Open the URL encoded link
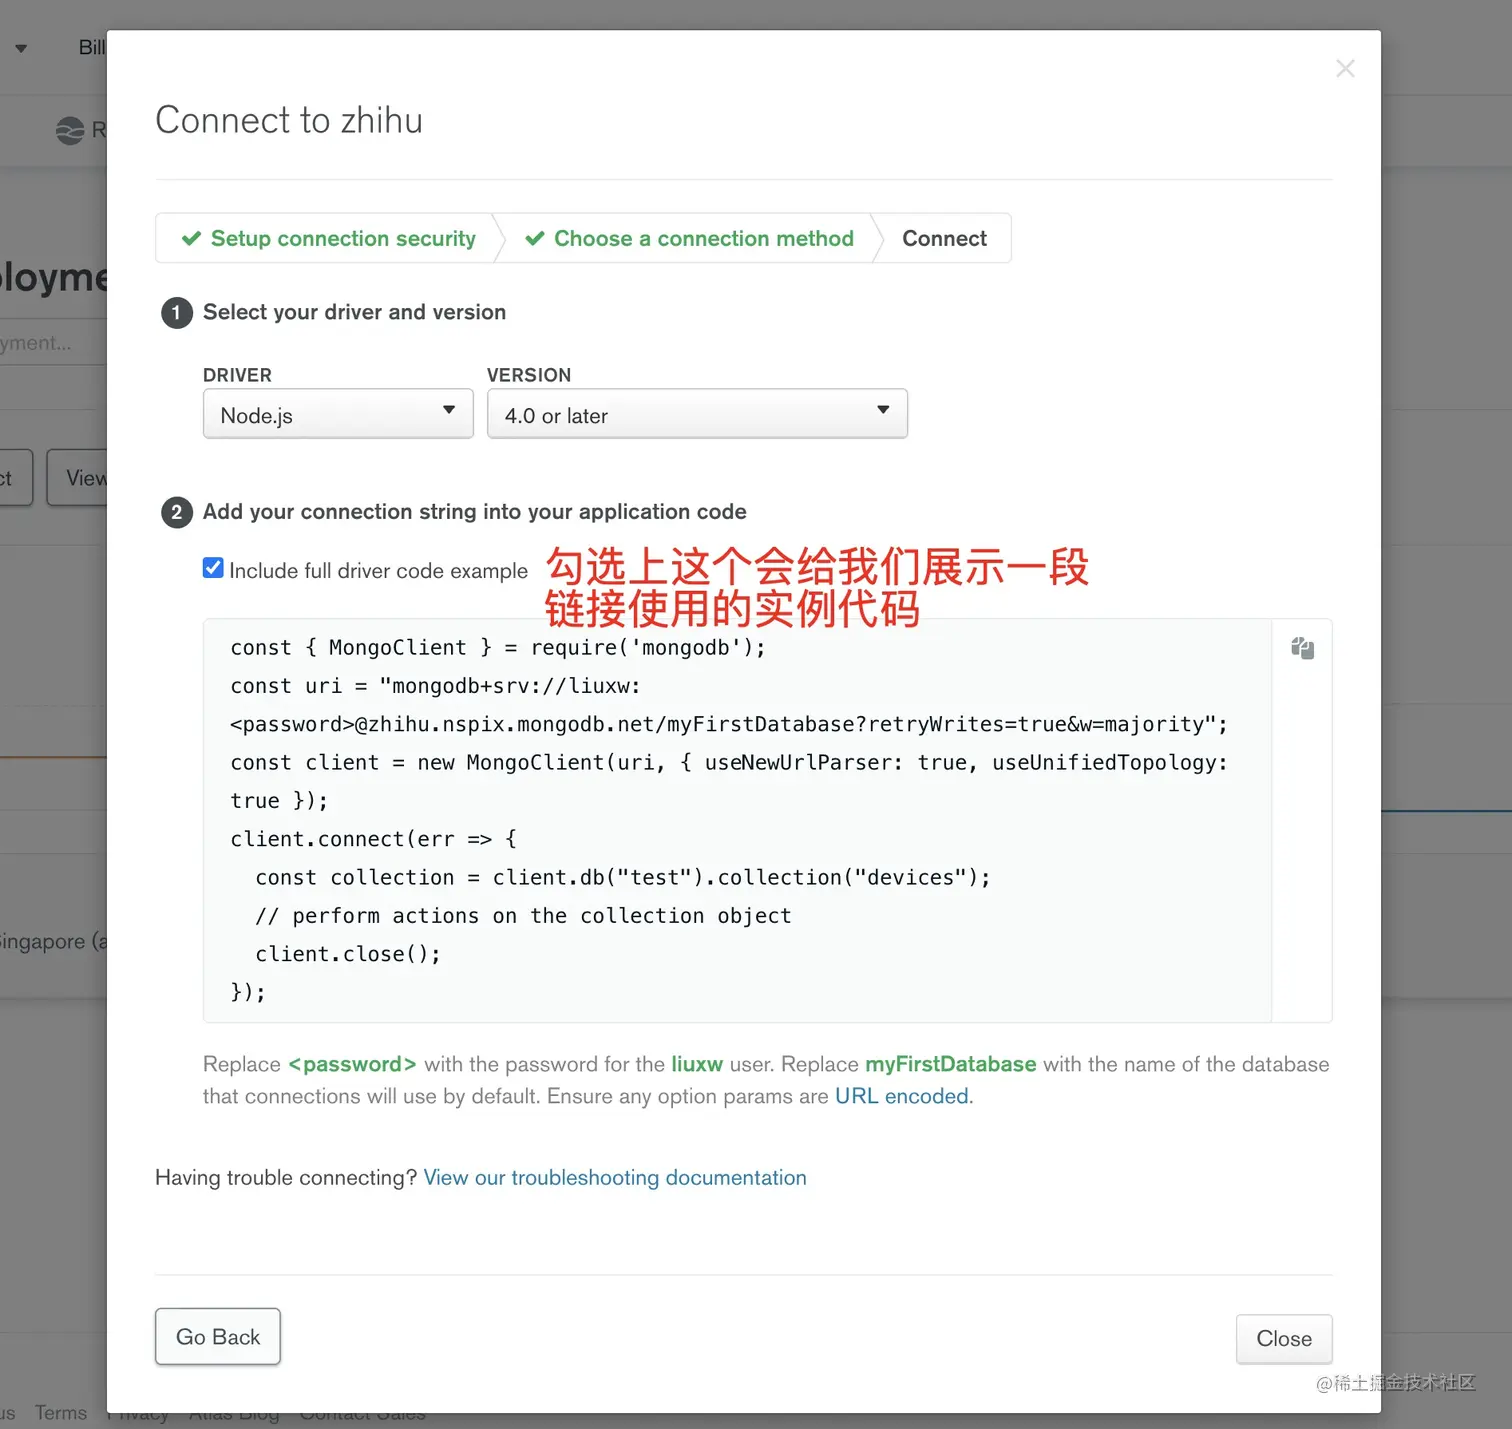The height and width of the screenshot is (1429, 1512). pyautogui.click(x=901, y=1096)
